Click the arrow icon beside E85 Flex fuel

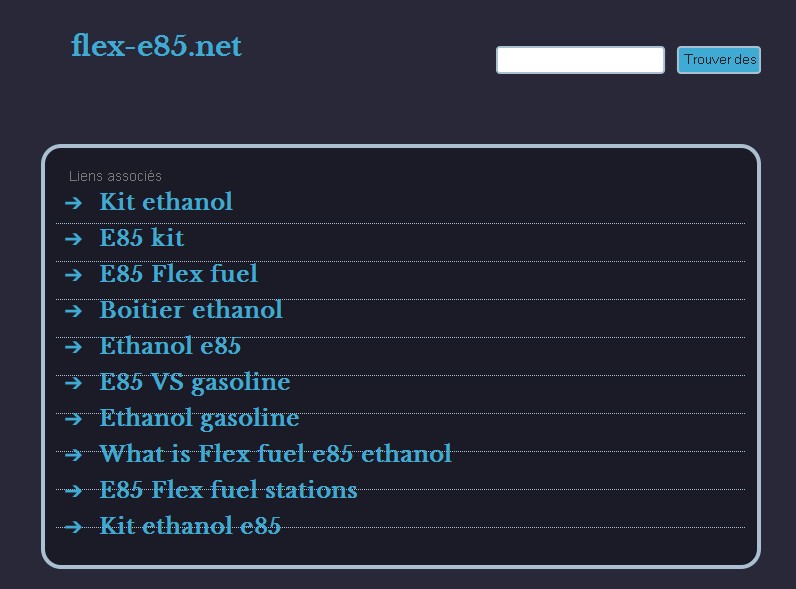[73, 275]
